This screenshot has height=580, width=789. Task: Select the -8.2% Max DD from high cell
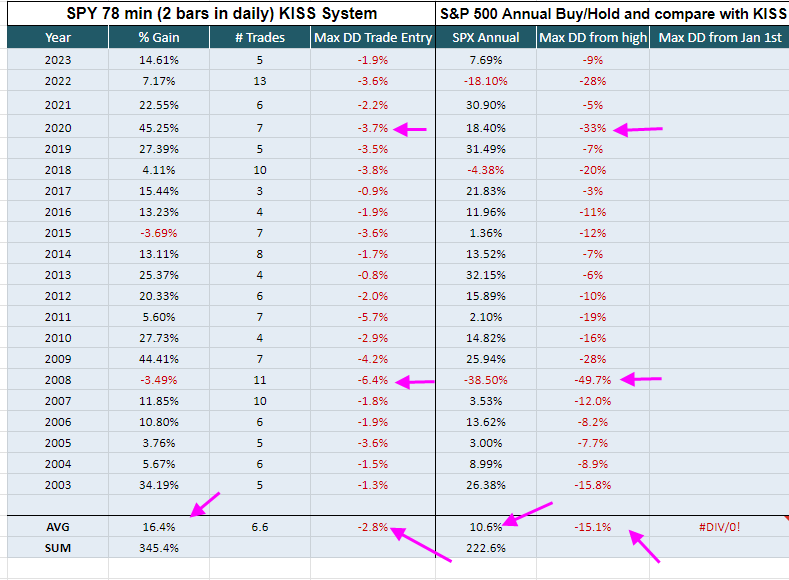pyautogui.click(x=593, y=422)
